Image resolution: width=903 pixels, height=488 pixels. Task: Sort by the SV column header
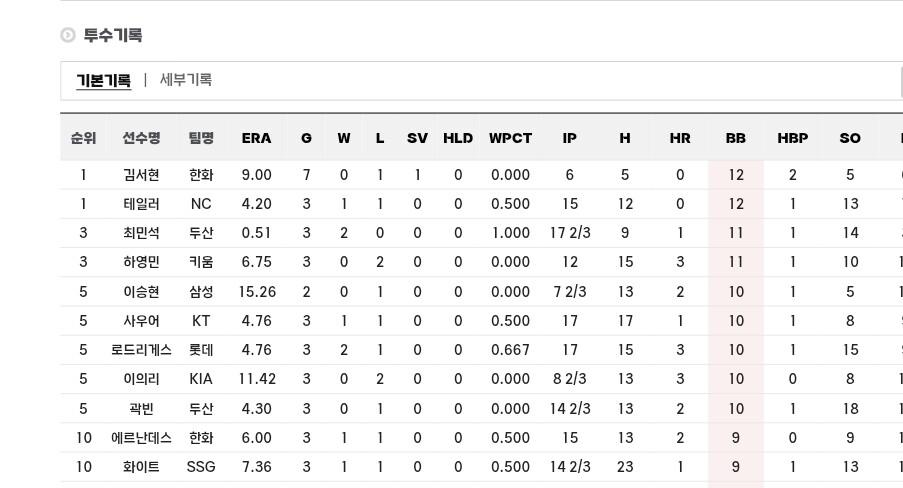click(417, 138)
